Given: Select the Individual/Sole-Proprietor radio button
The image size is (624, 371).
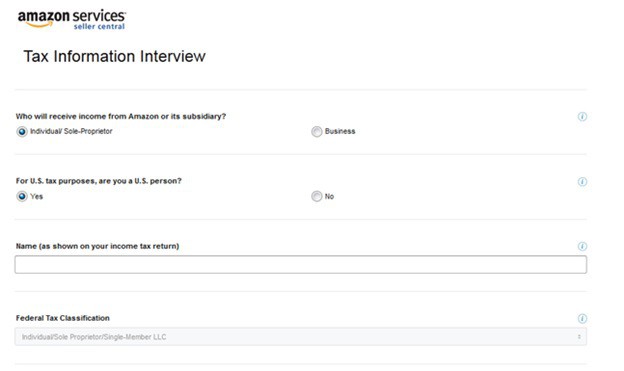Looking at the screenshot, I should (x=22, y=131).
